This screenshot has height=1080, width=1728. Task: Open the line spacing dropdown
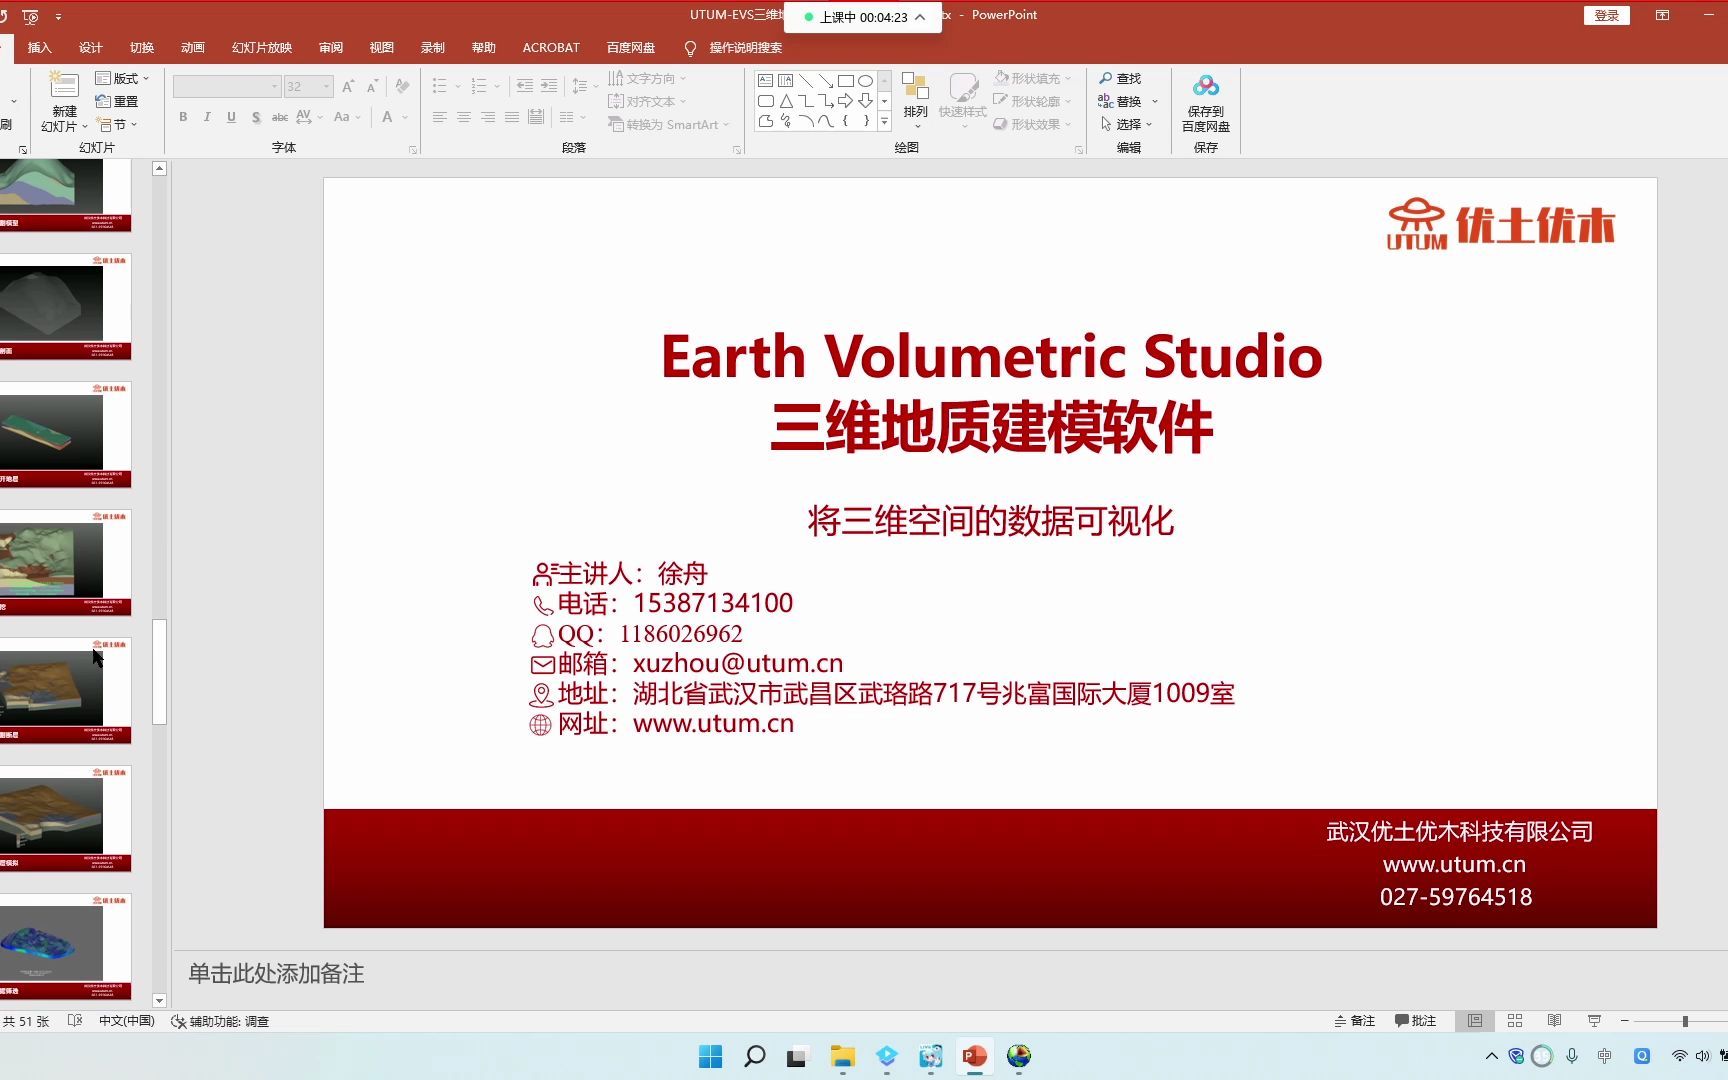click(584, 87)
